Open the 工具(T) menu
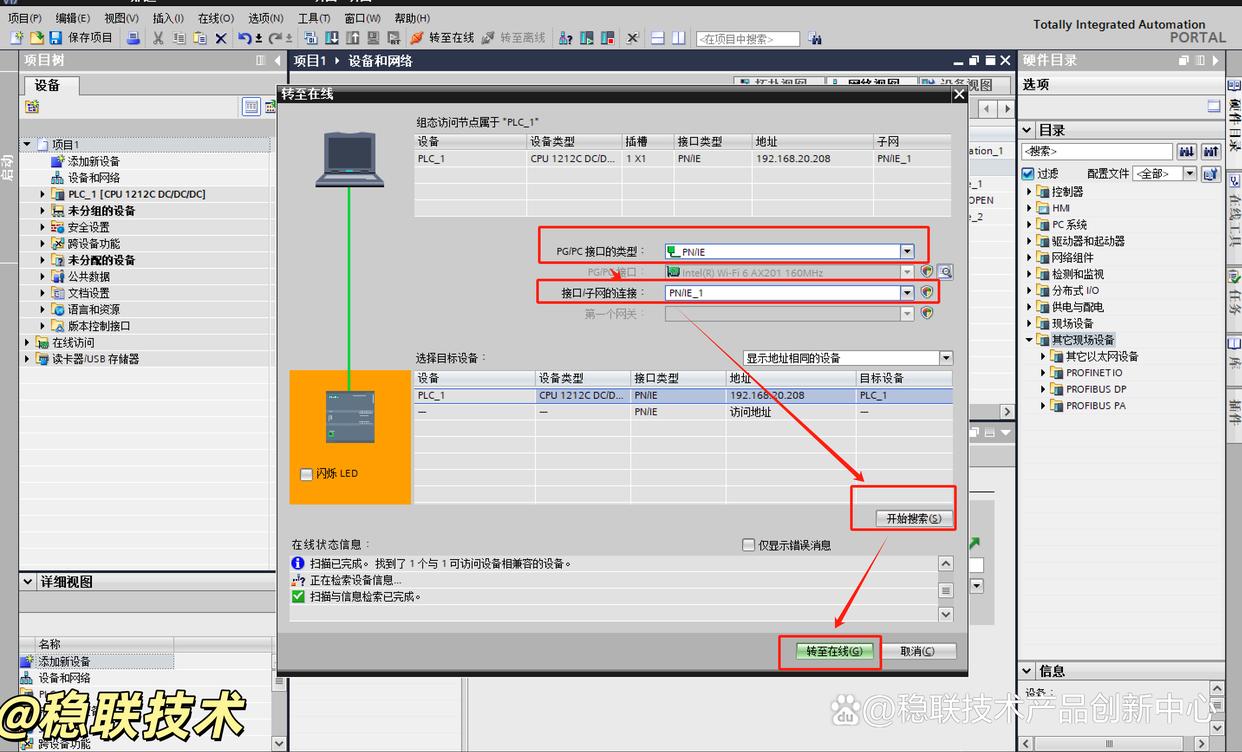1242x752 pixels. (314, 18)
